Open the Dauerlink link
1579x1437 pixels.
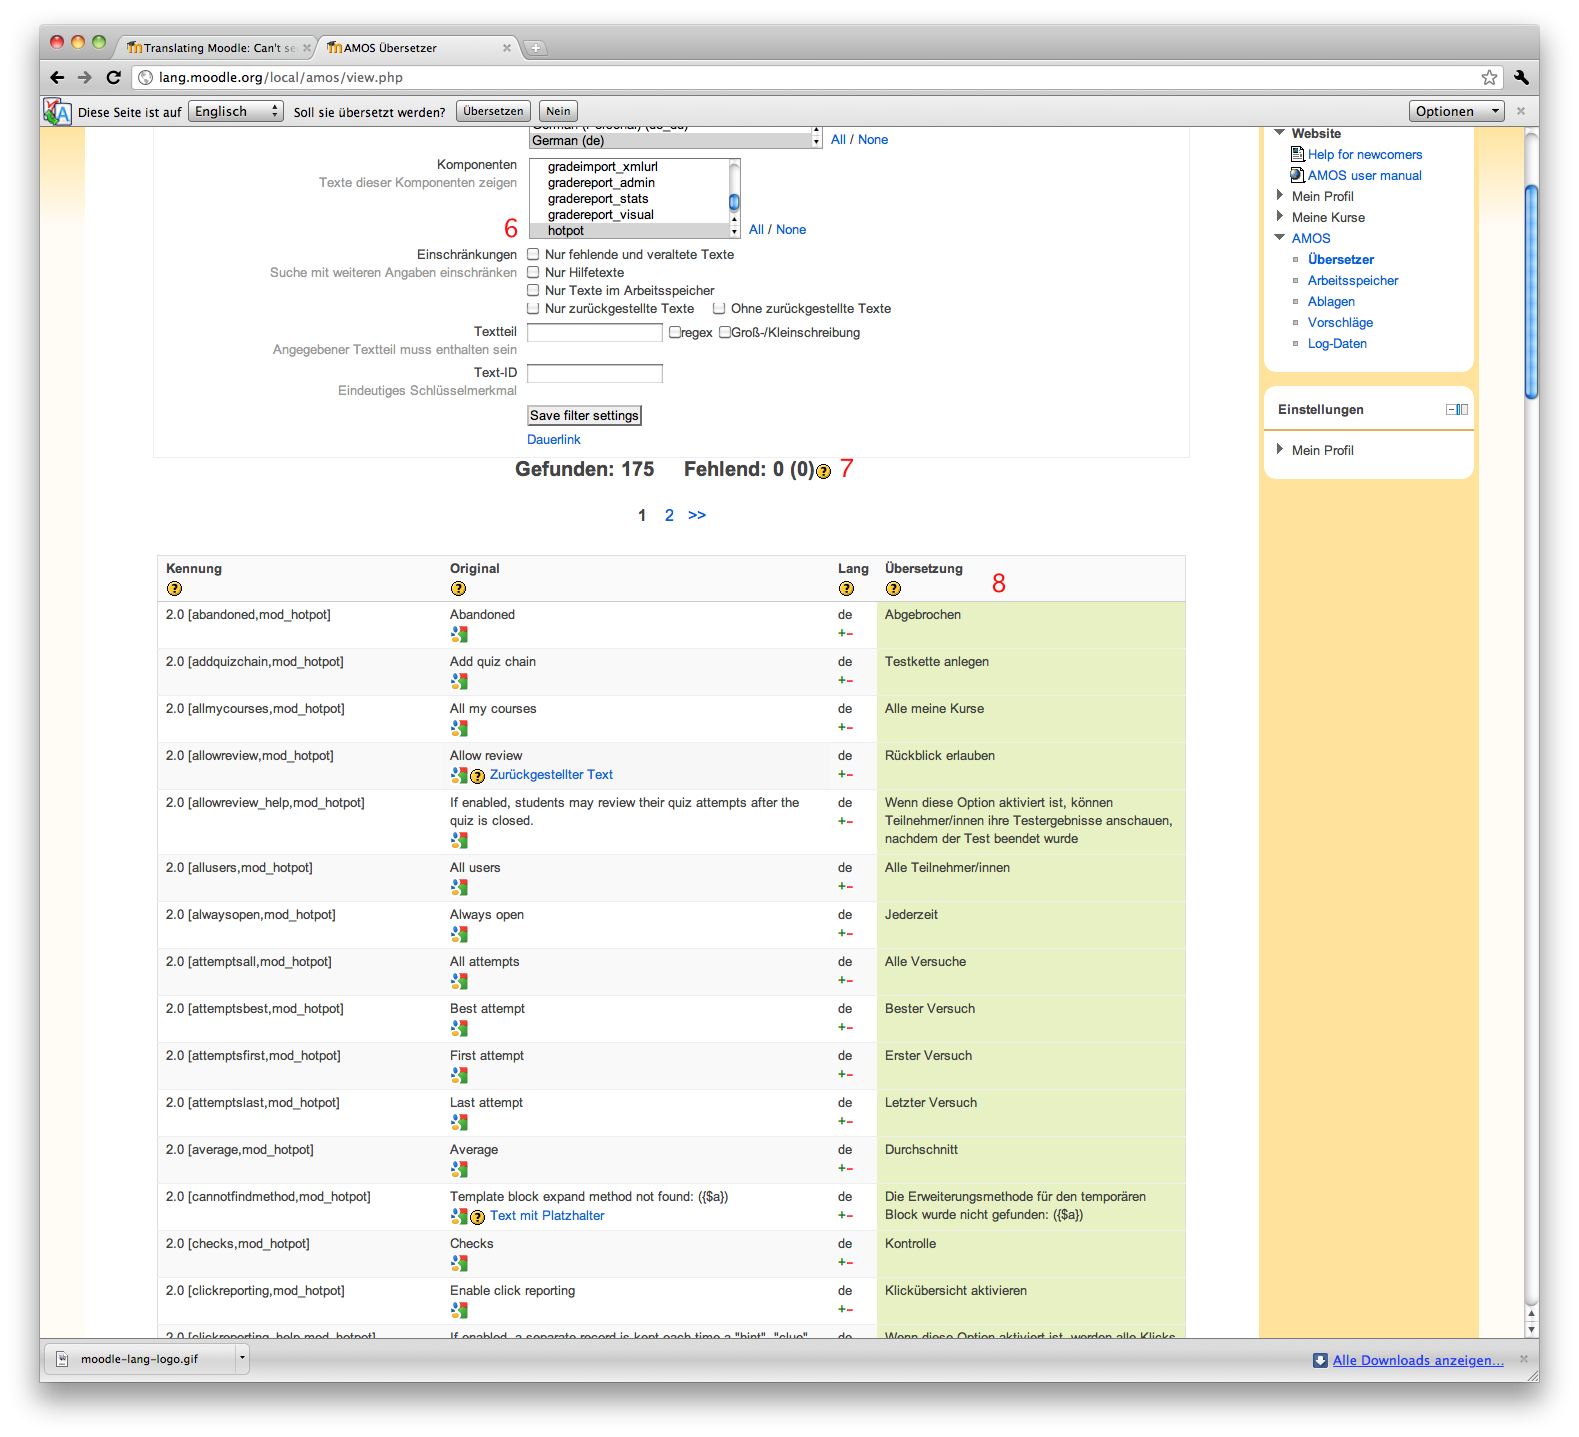point(554,439)
